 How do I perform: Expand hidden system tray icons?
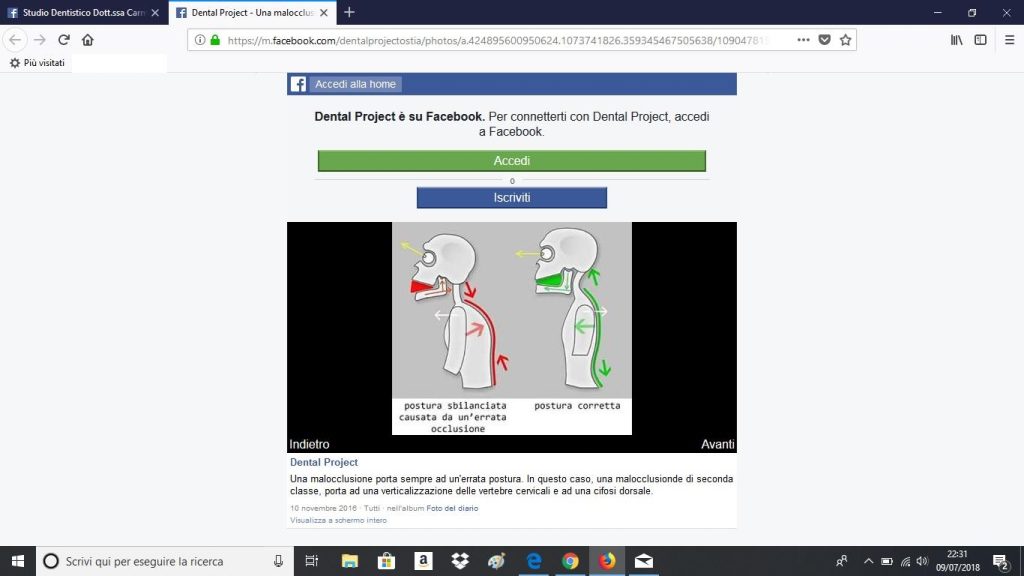click(x=868, y=561)
